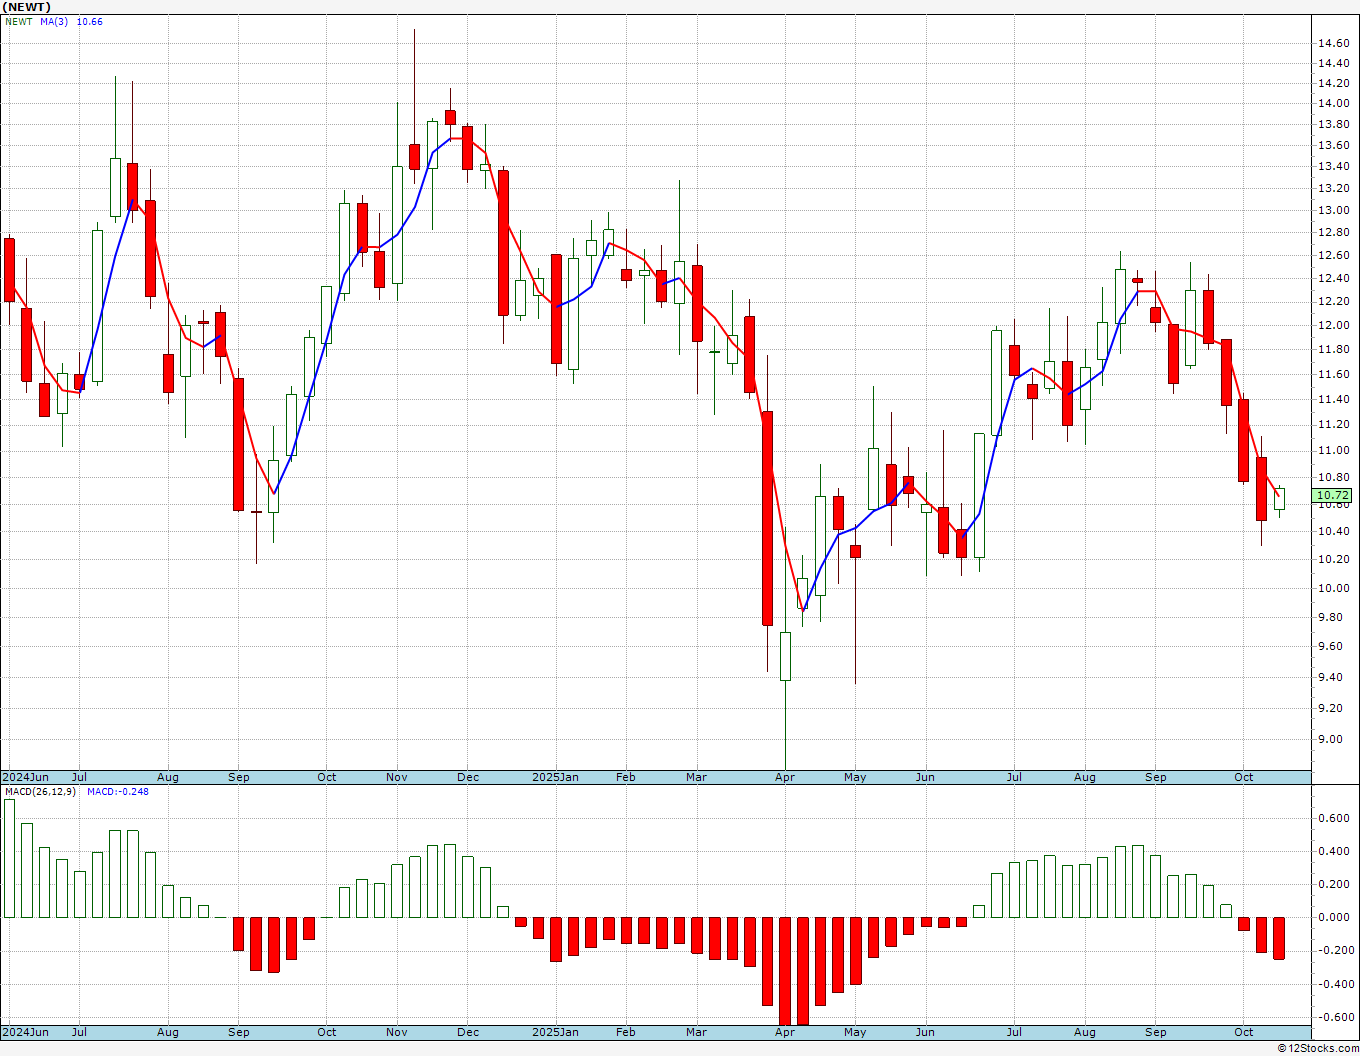Click the 14.60 price axis label
1360x1056 pixels.
click(x=1333, y=43)
